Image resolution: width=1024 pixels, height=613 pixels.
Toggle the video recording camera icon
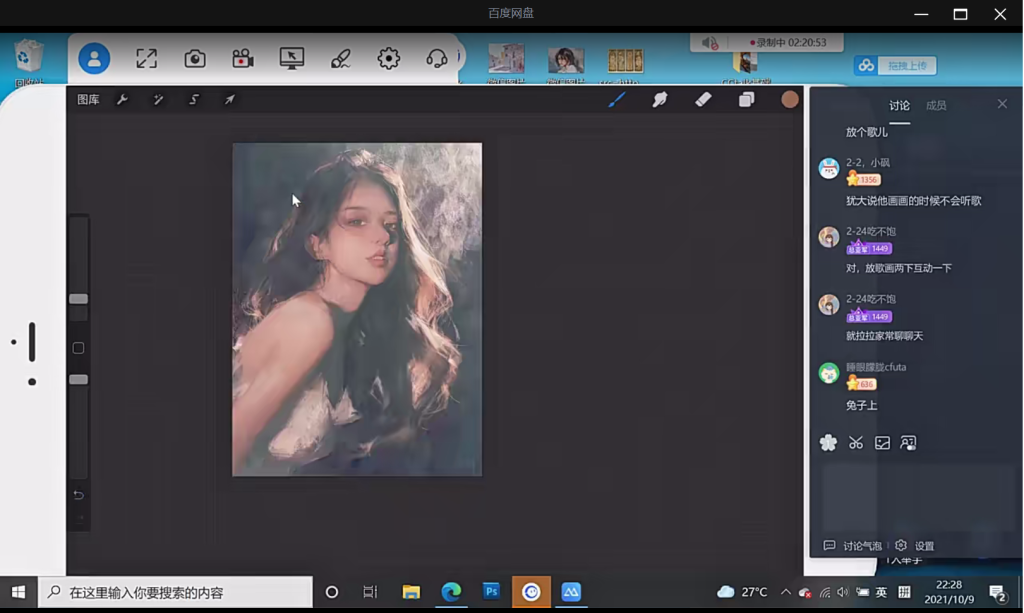[x=243, y=59]
